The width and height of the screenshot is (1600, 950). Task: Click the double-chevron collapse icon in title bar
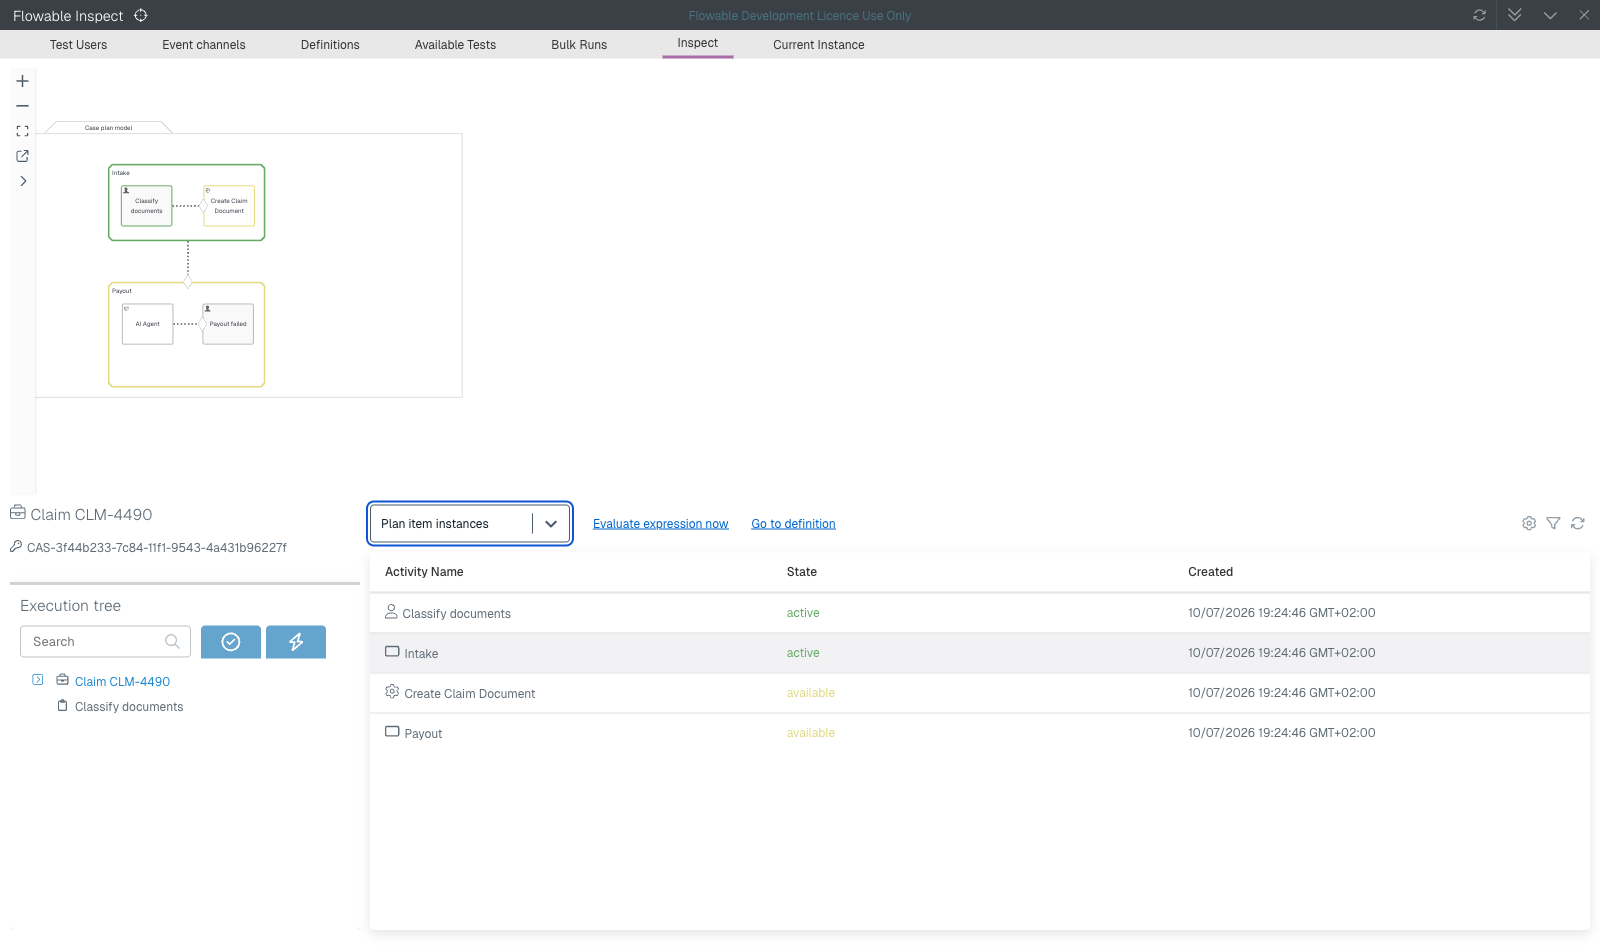click(1515, 15)
